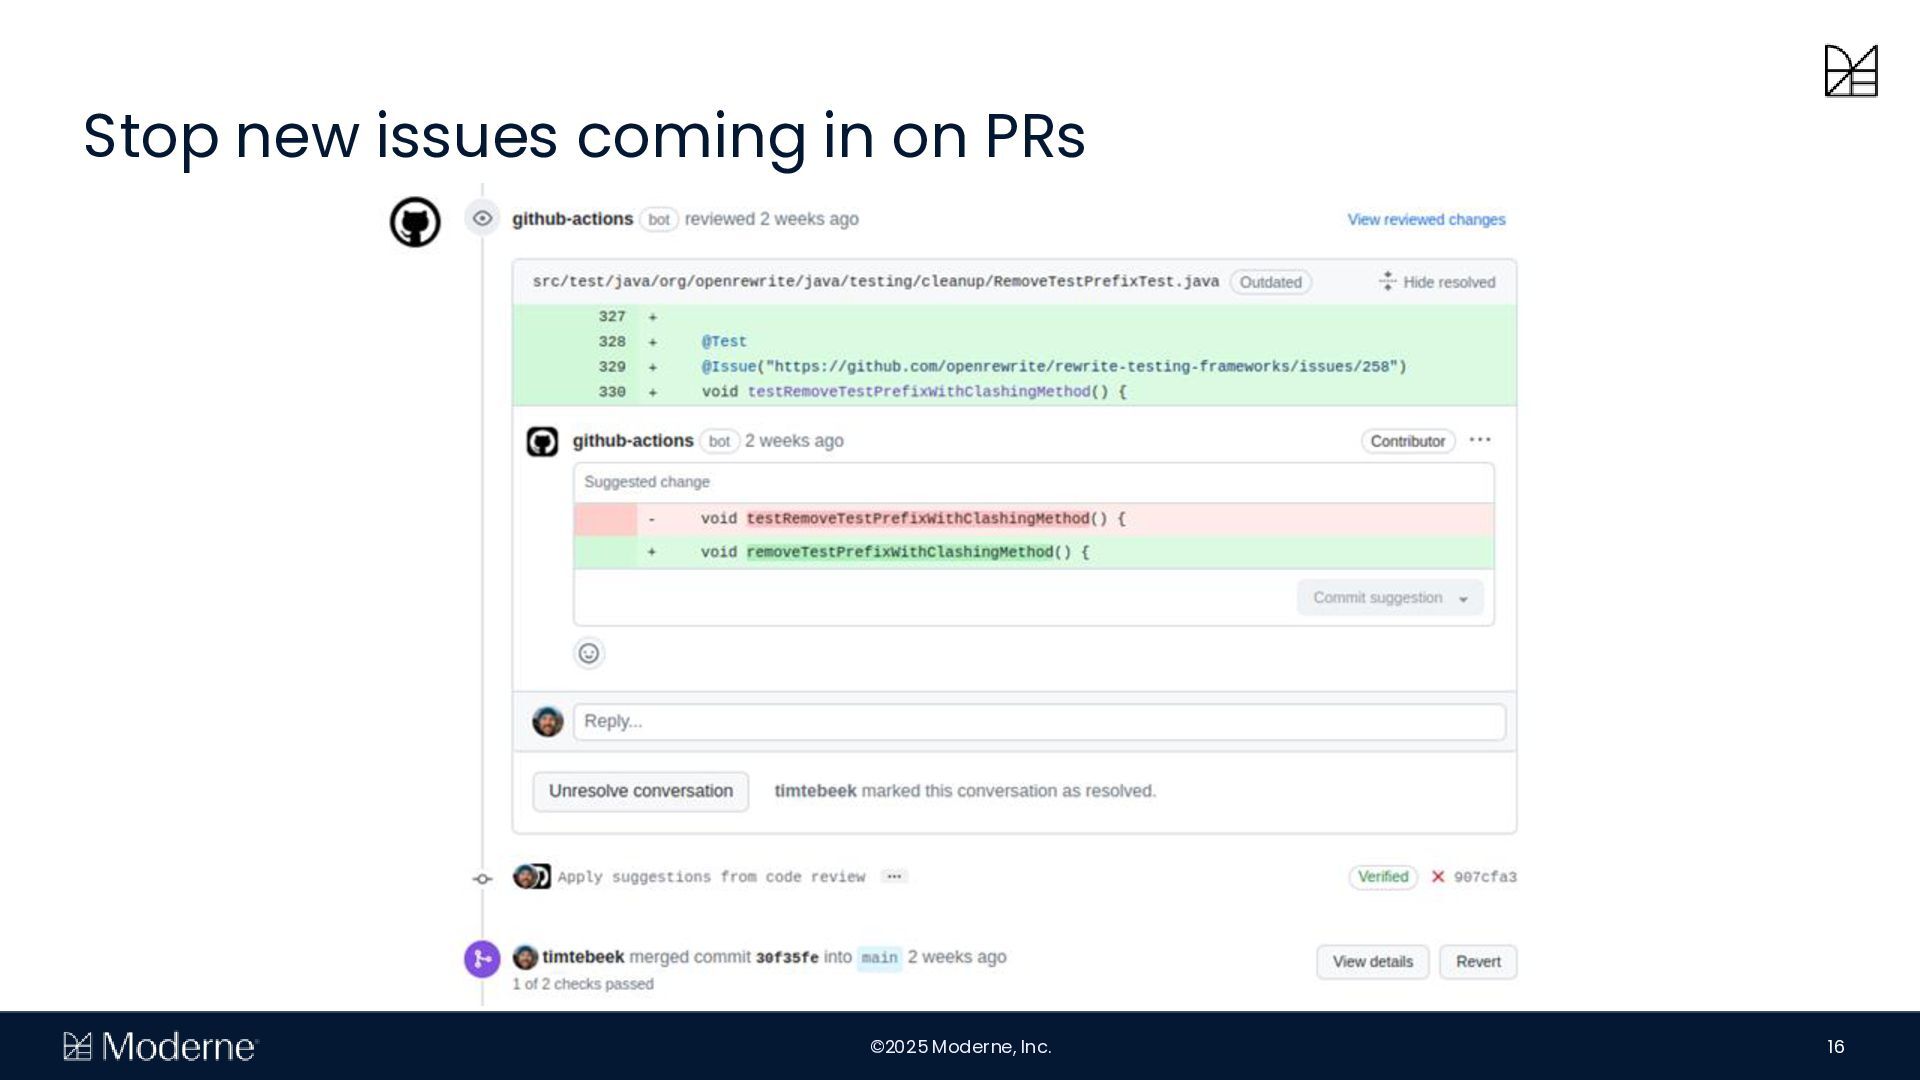This screenshot has width=1920, height=1080.
Task: Click the eye review icon
Action: 482,218
